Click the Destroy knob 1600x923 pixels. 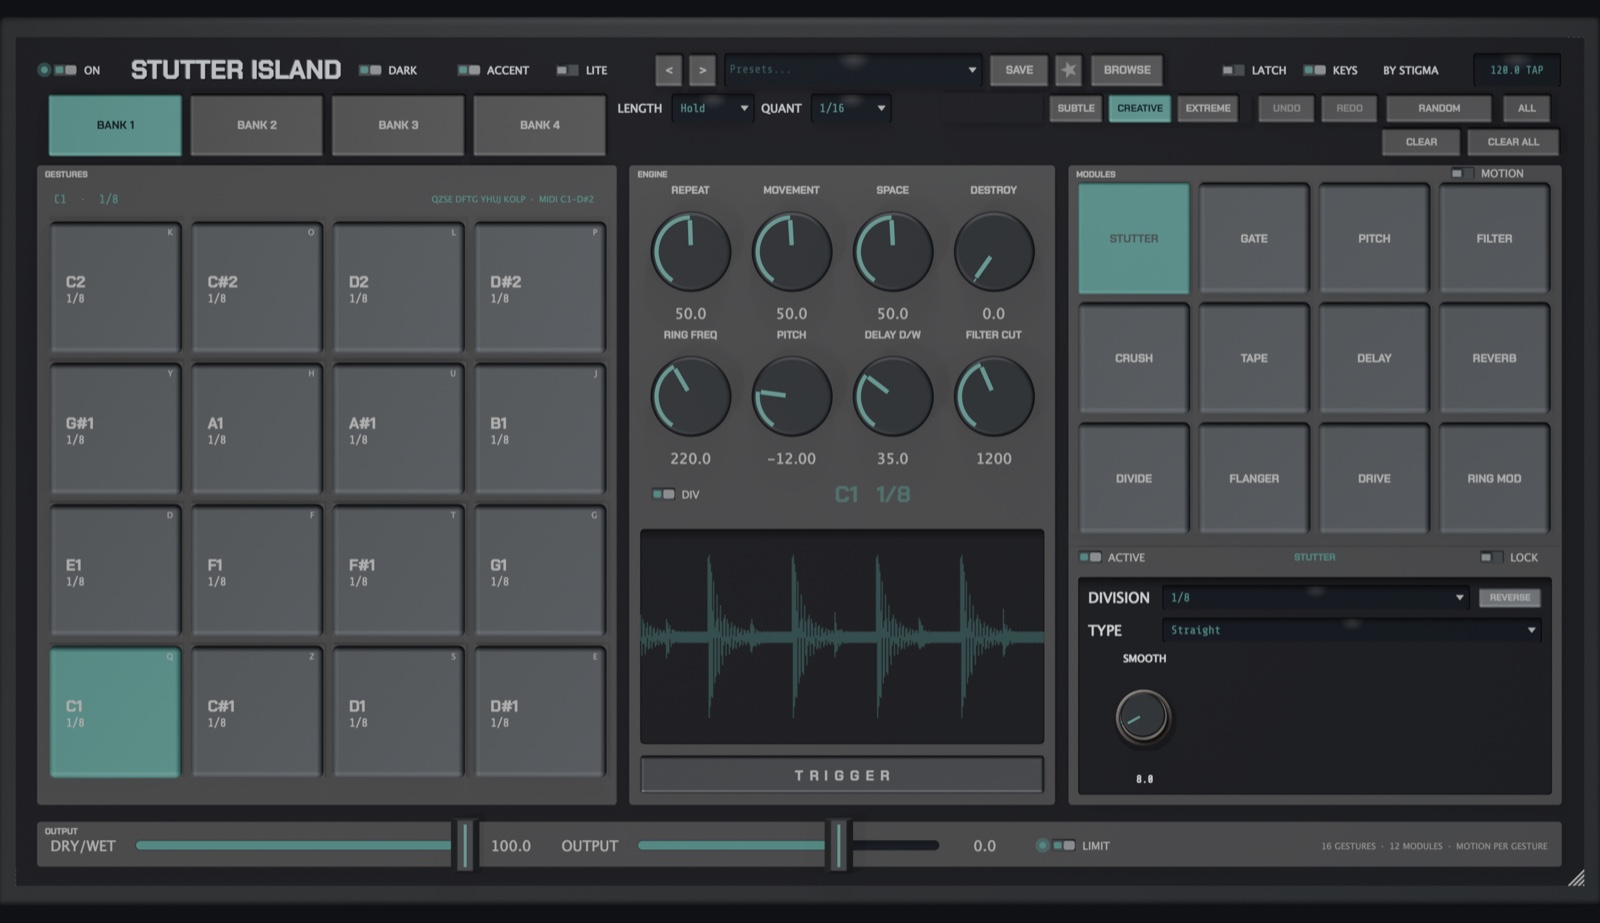click(993, 252)
